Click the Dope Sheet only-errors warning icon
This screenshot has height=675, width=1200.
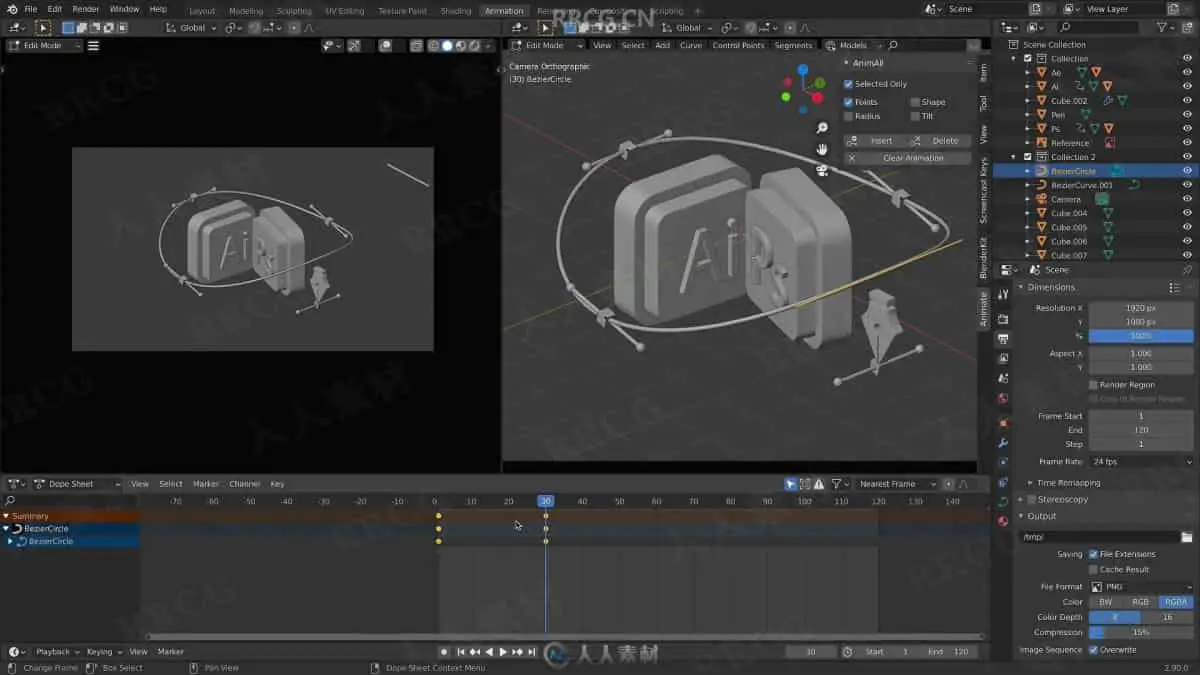click(819, 484)
